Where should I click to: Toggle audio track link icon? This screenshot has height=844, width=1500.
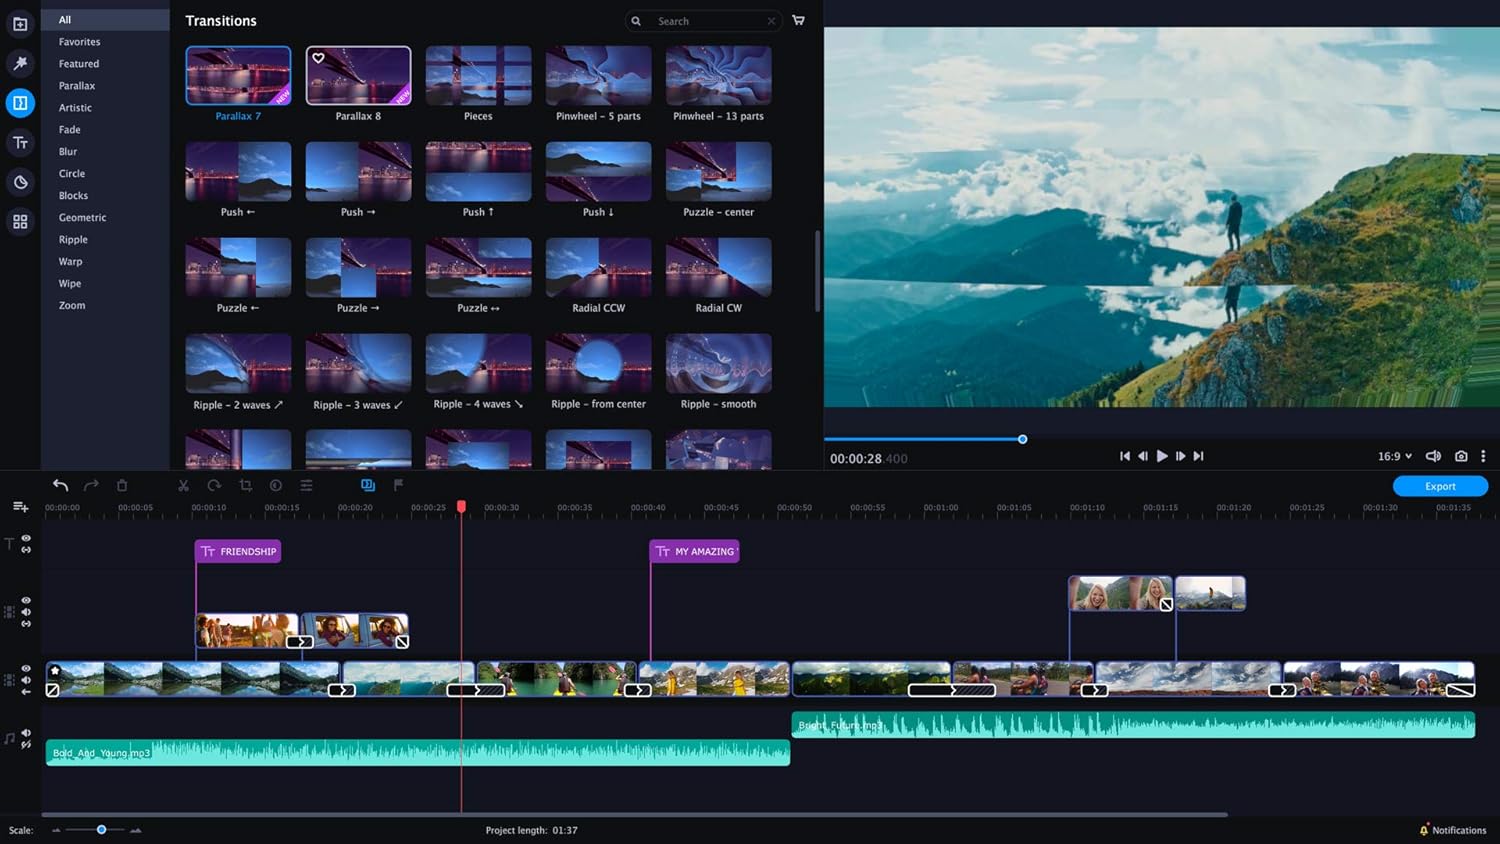[26, 745]
